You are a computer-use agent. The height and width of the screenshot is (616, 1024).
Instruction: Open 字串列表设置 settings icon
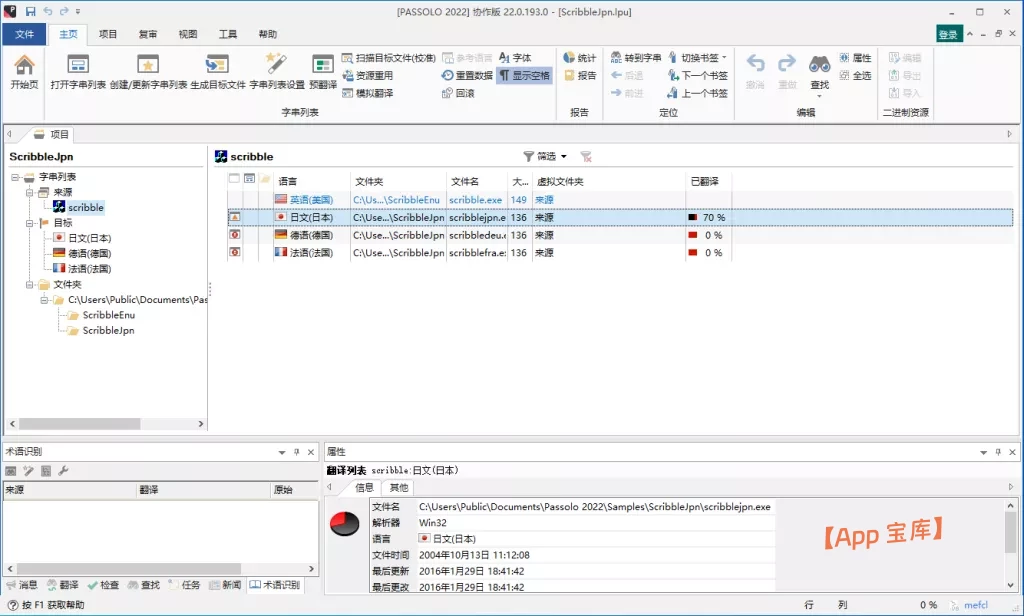276,67
